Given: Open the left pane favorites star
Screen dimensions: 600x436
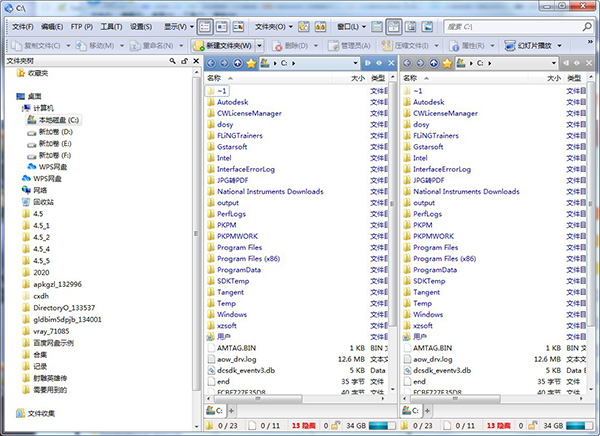Looking at the screenshot, I should [x=251, y=63].
